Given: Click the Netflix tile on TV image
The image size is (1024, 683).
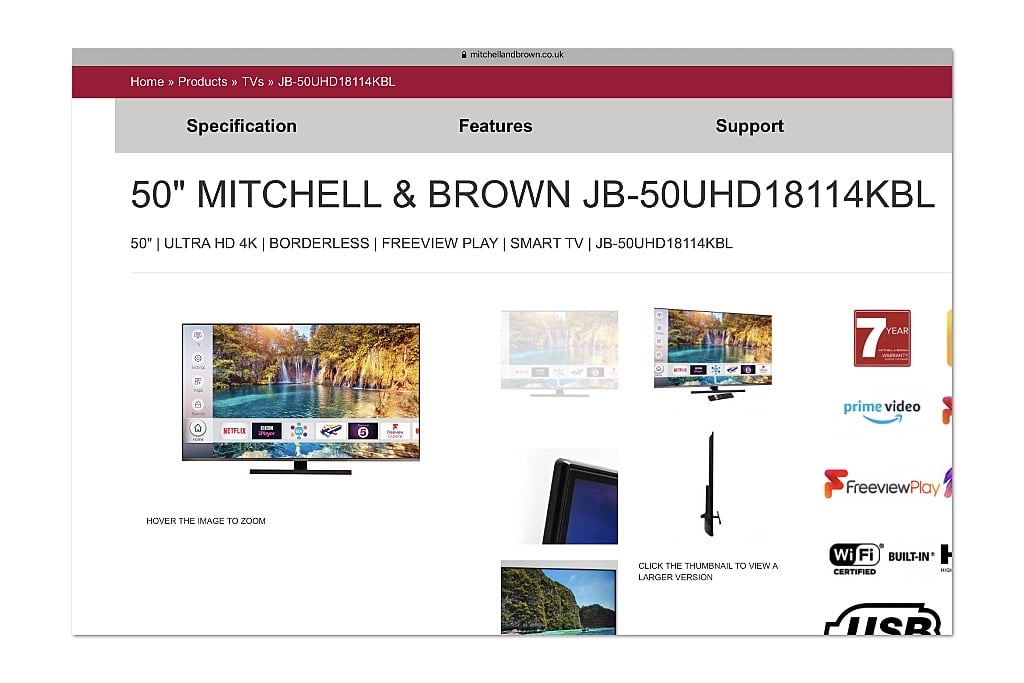Looking at the screenshot, I should [x=234, y=431].
